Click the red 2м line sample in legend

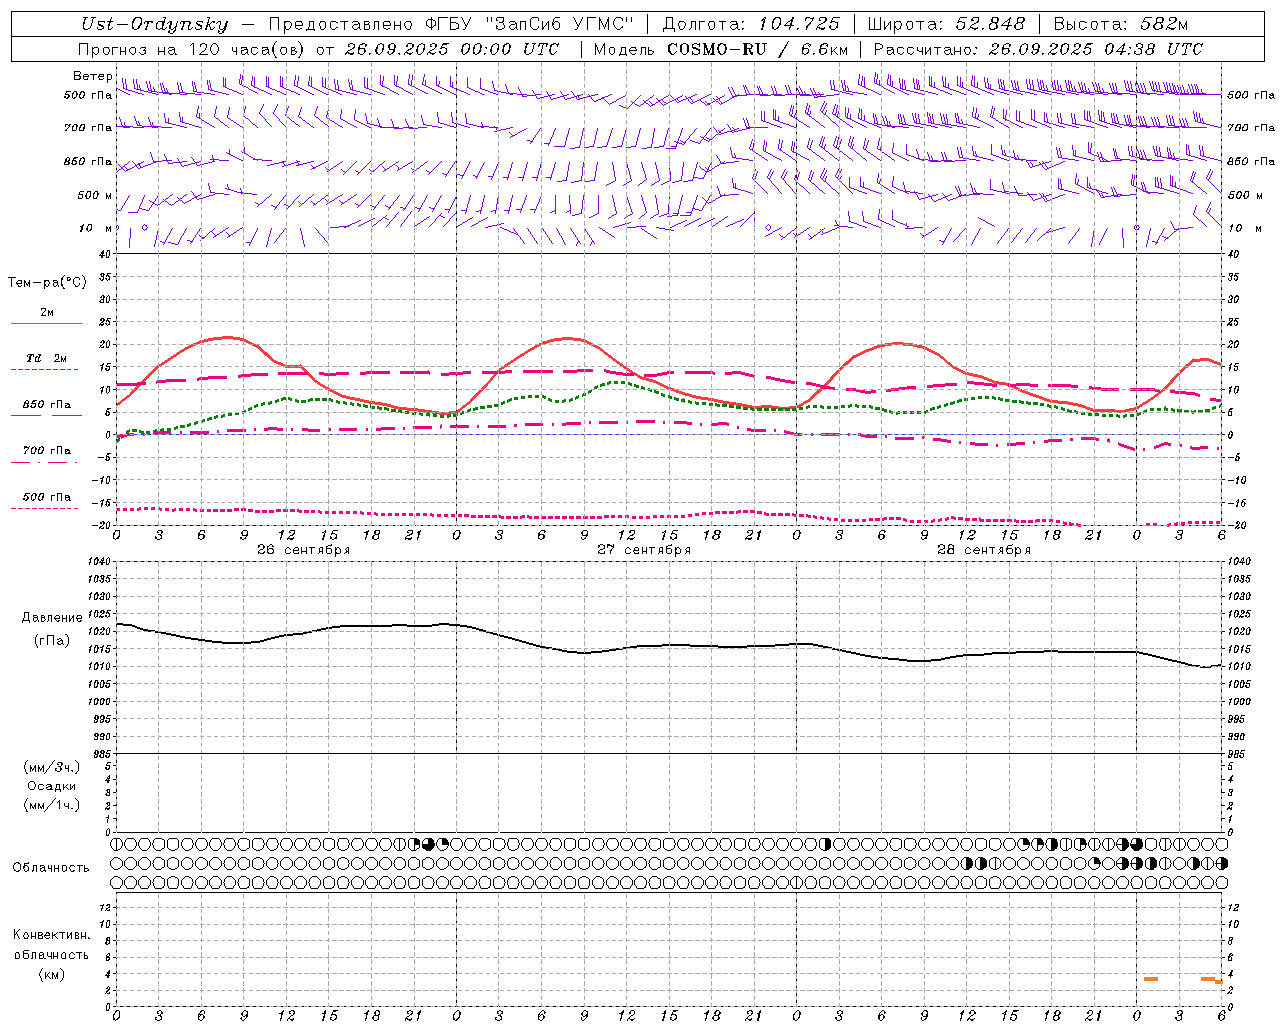[x=46, y=324]
